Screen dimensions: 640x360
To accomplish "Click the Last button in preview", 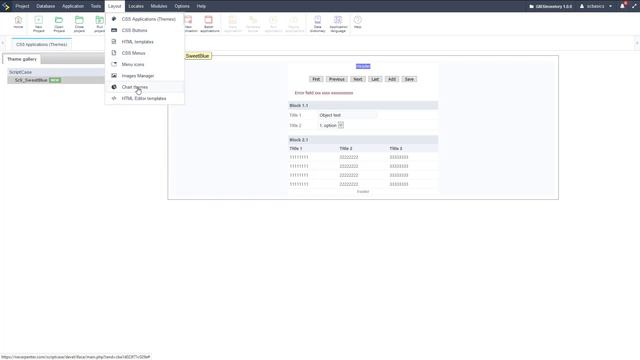I will [x=375, y=79].
